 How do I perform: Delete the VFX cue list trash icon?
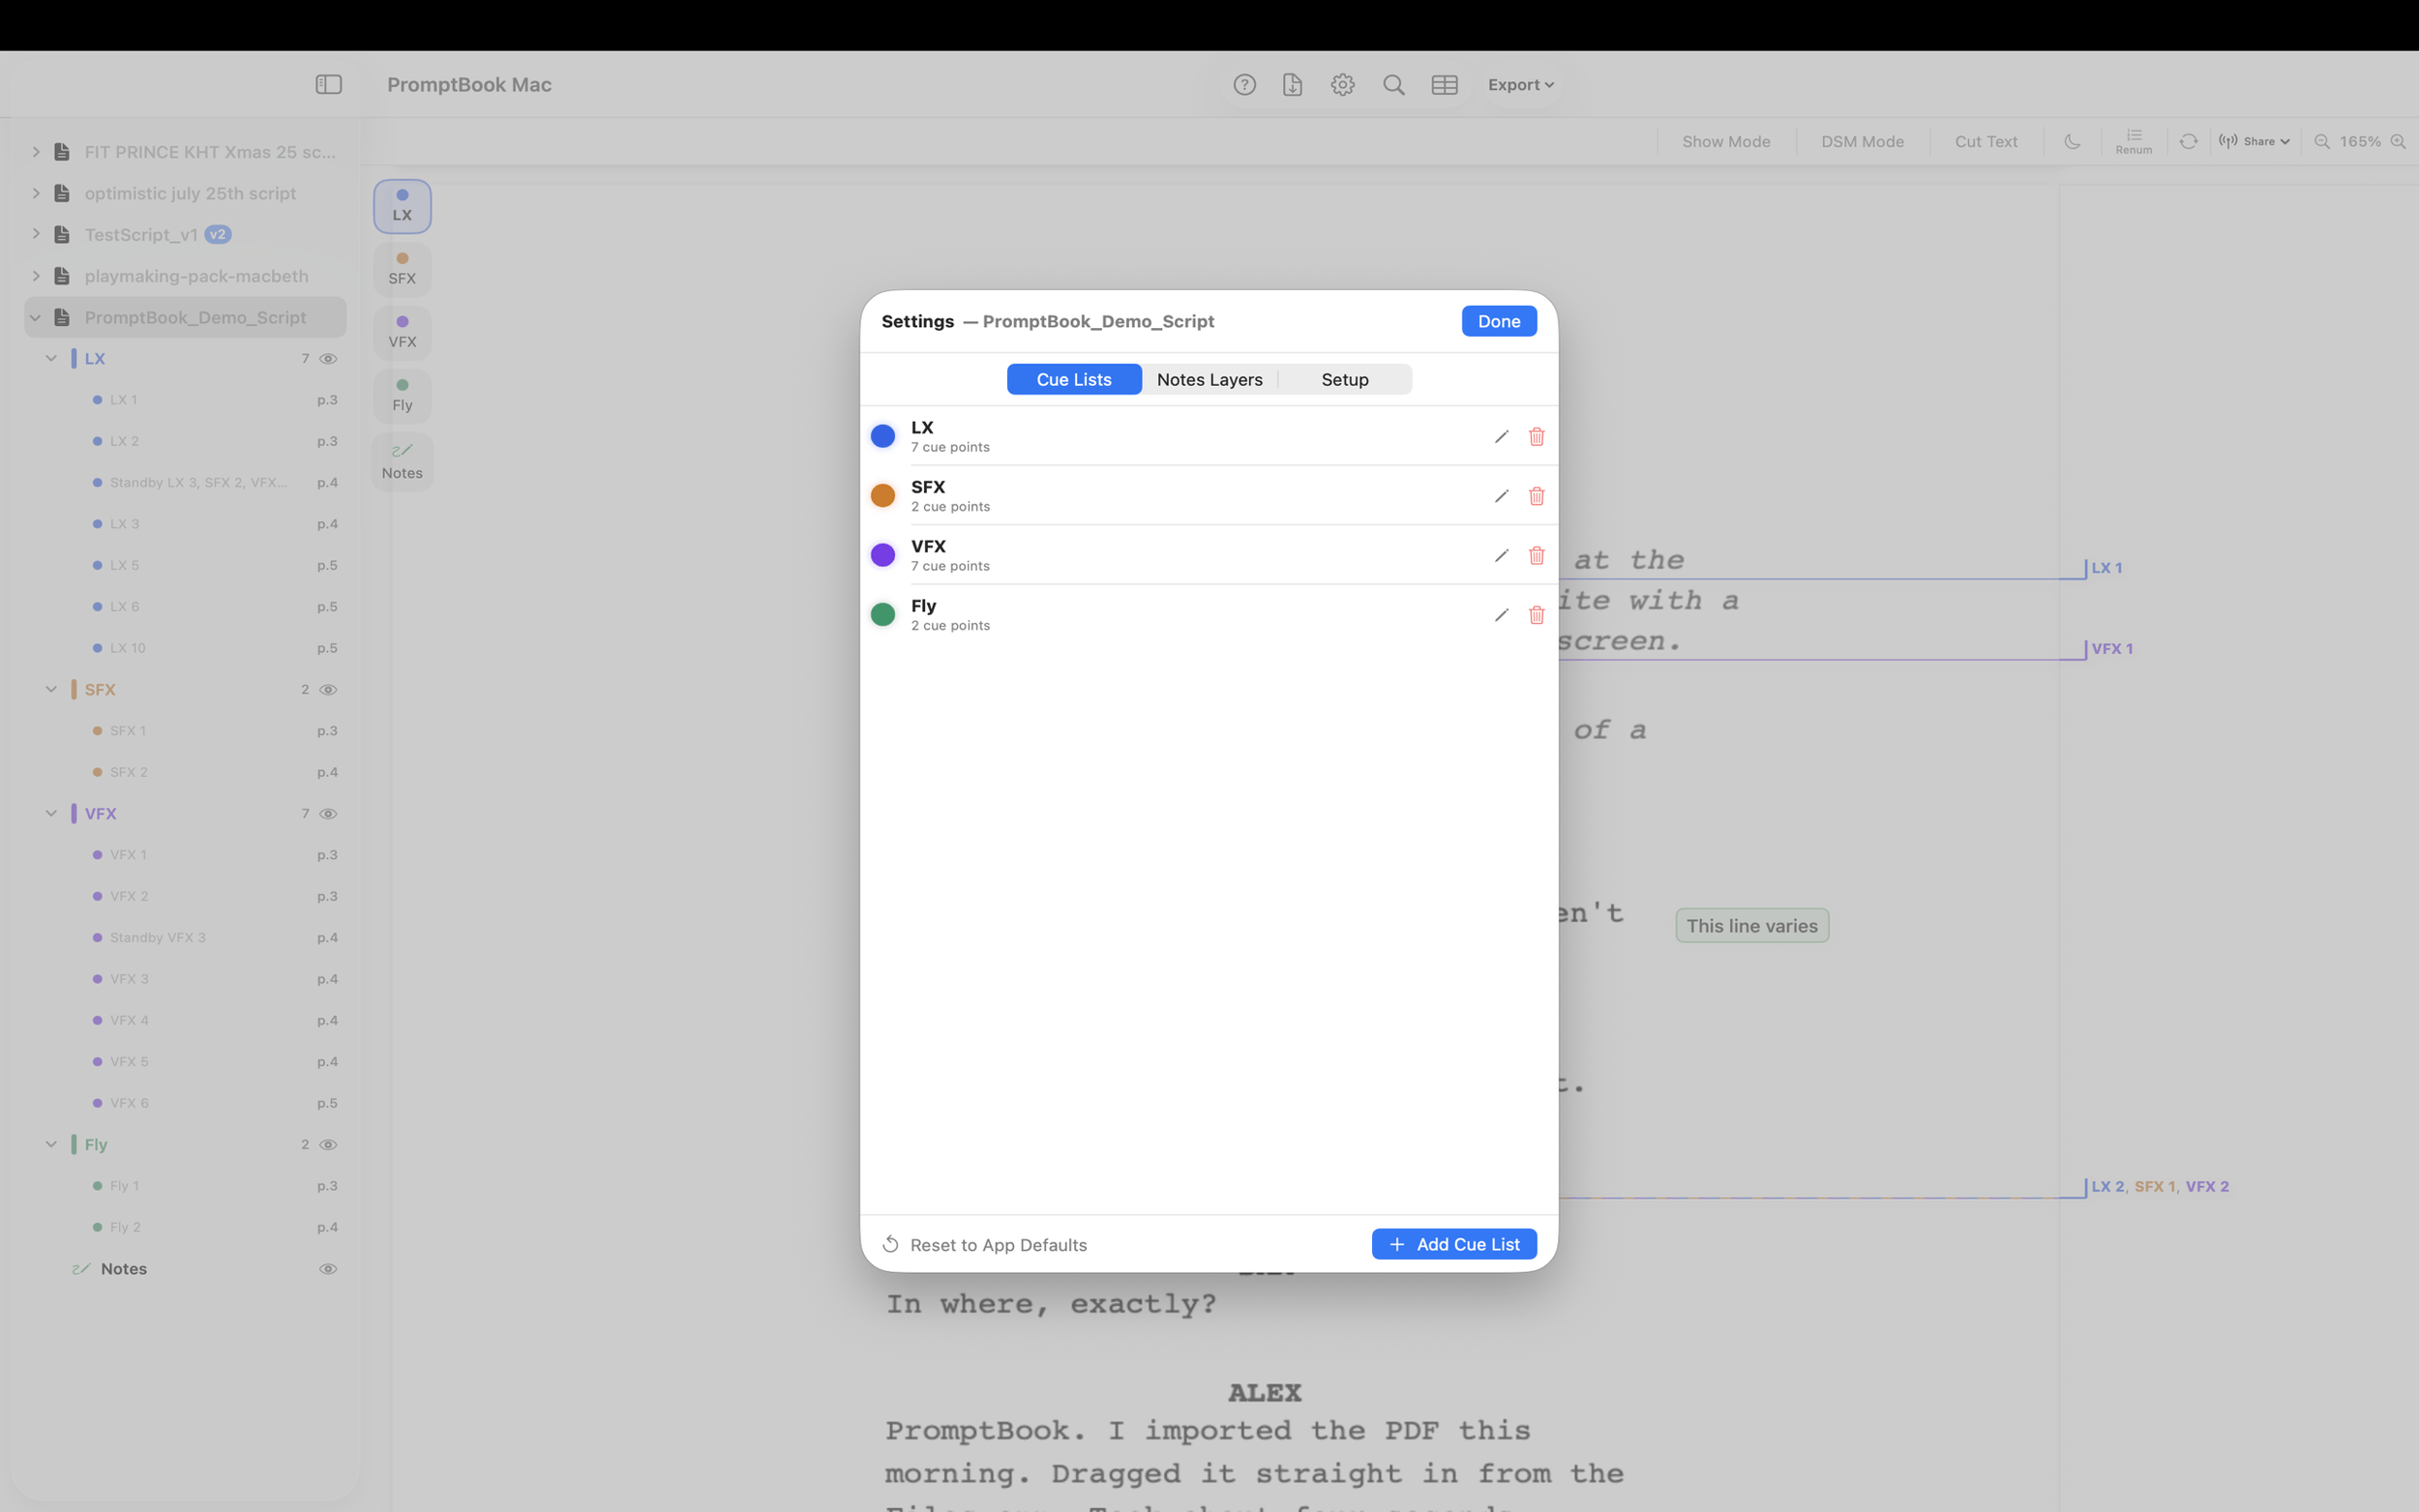[1536, 555]
